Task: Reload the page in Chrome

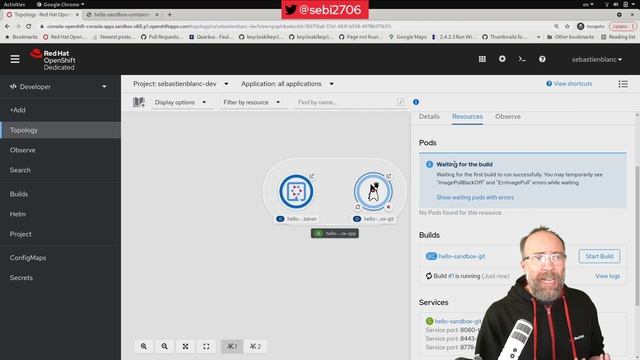Action: [x=28, y=26]
